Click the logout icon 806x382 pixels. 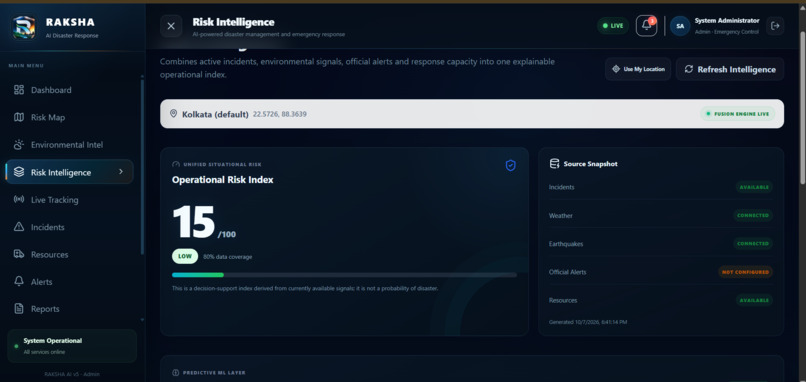pos(775,26)
